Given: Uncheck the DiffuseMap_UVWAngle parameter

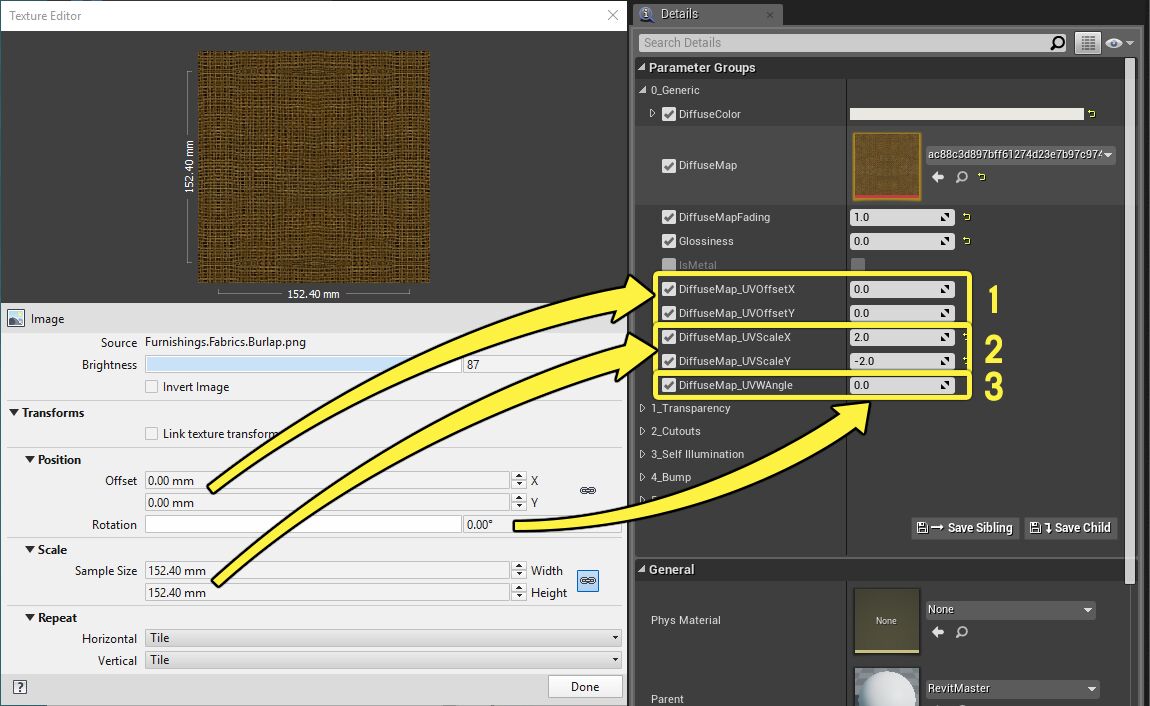Looking at the screenshot, I should [666, 385].
